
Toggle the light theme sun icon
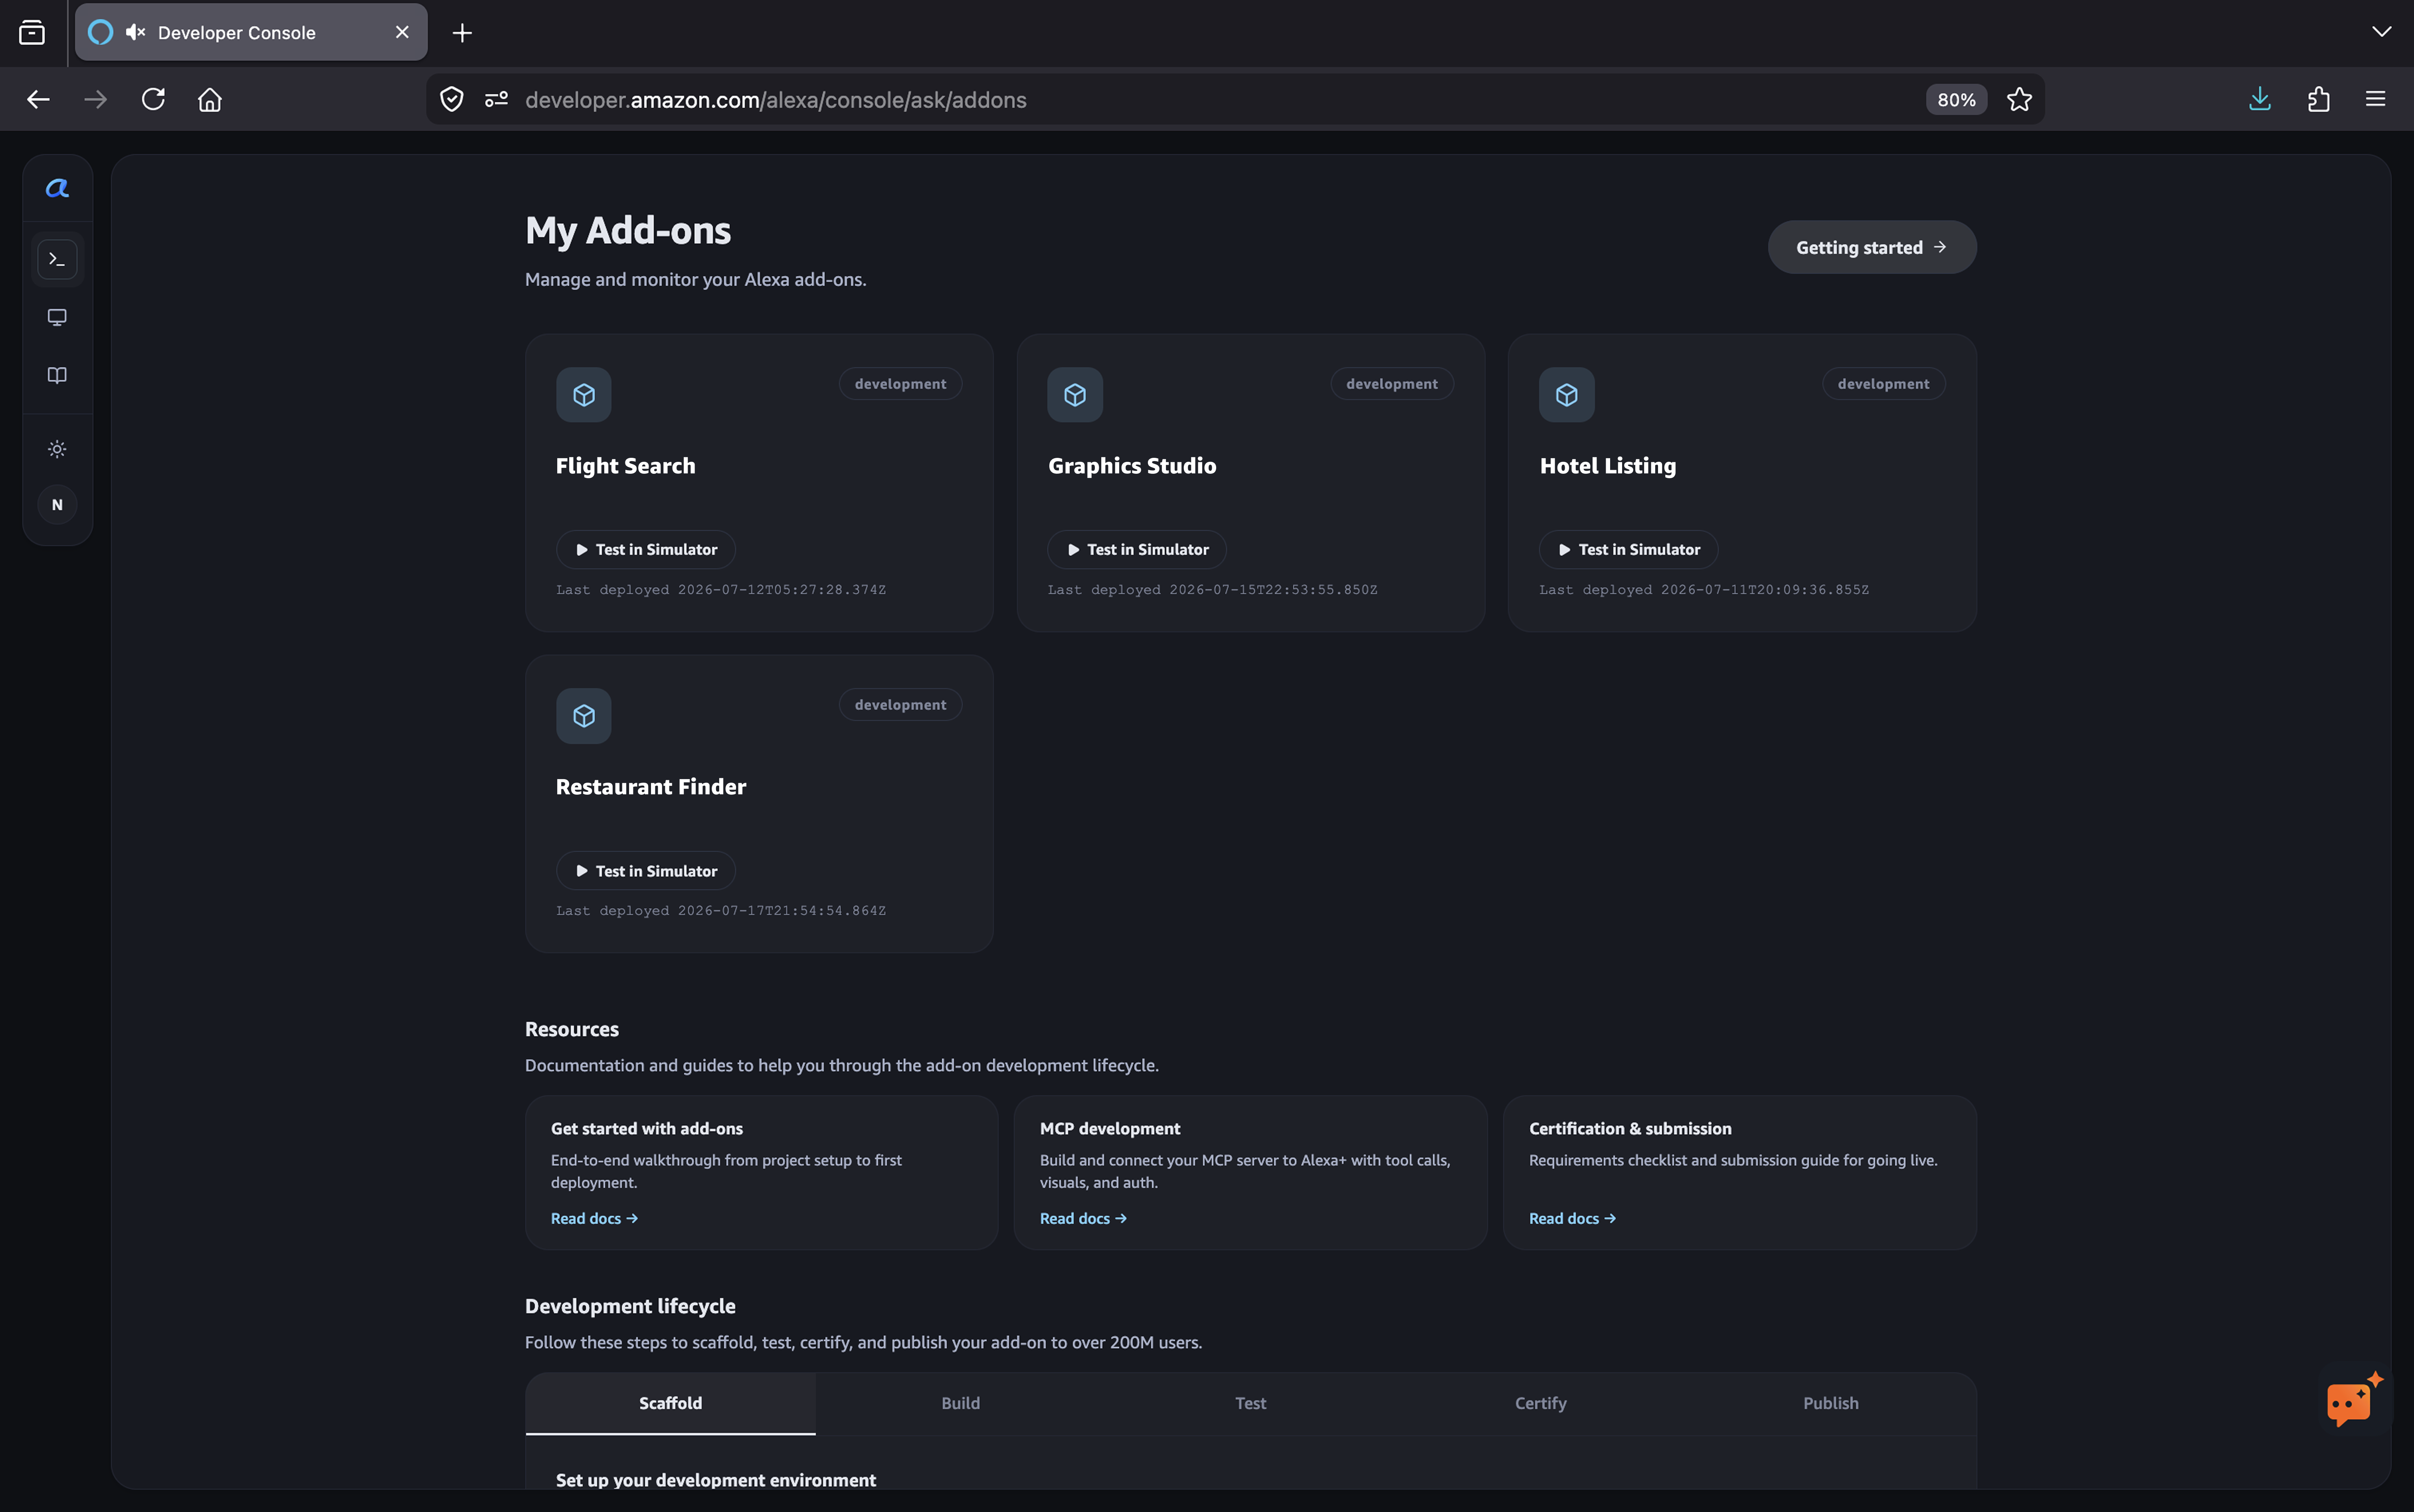coord(57,449)
